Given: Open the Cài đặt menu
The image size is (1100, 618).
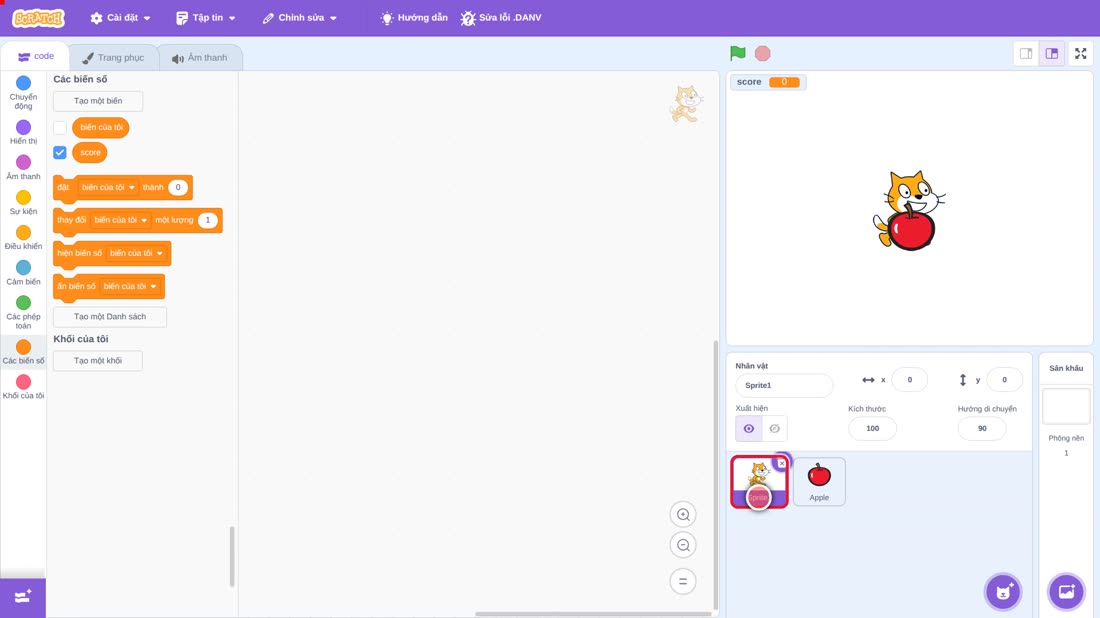Looking at the screenshot, I should coord(121,18).
